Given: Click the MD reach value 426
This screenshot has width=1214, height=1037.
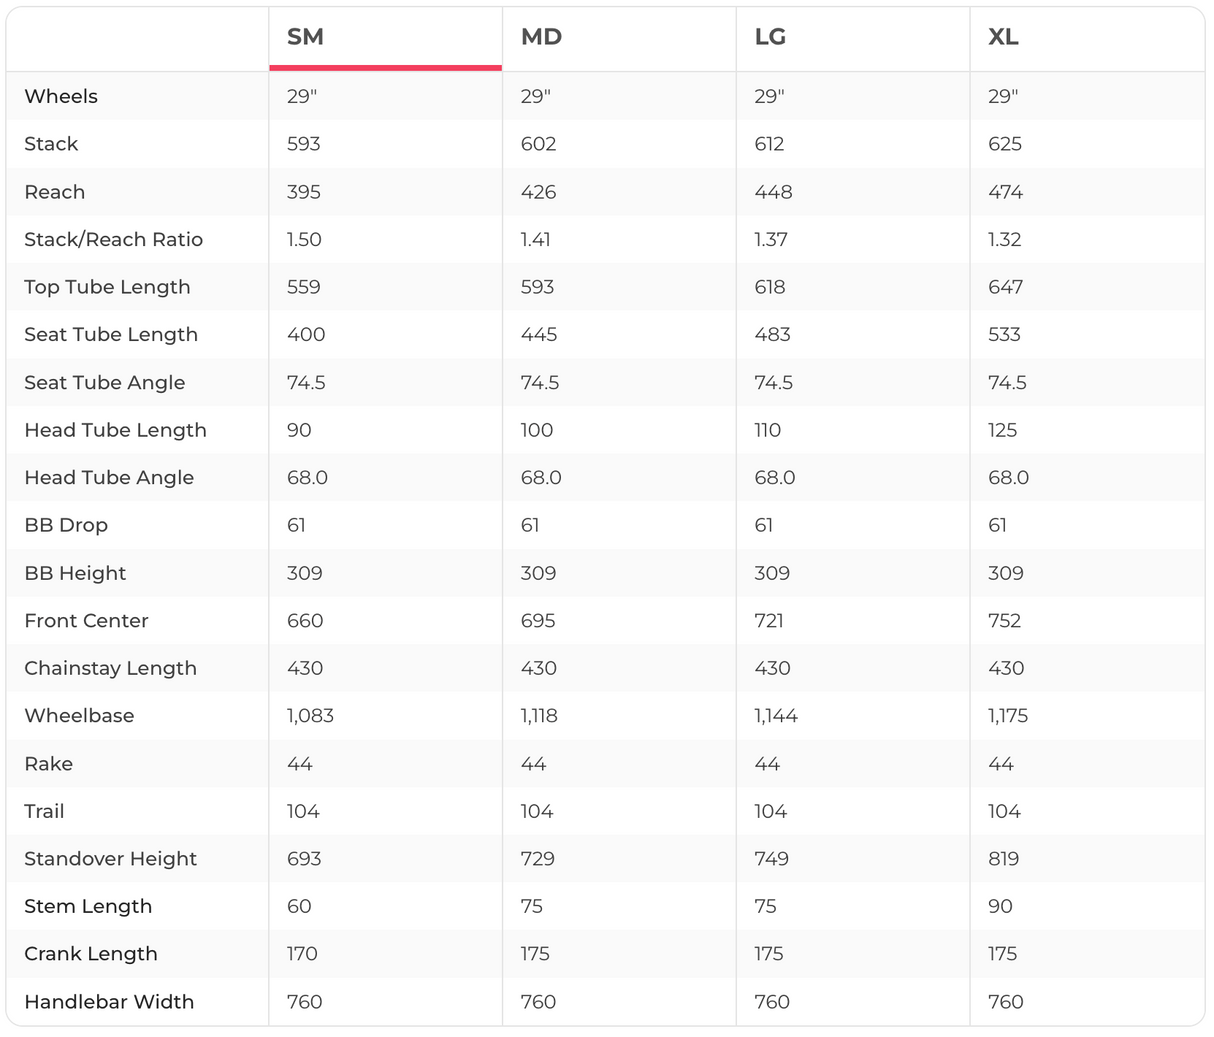Looking at the screenshot, I should point(538,192).
